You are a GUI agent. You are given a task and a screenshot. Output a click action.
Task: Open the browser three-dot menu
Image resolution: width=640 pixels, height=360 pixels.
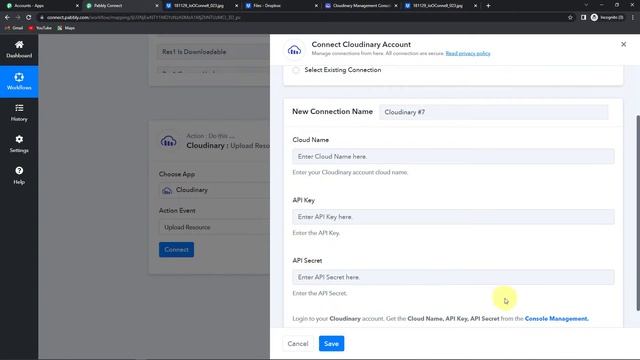point(633,18)
